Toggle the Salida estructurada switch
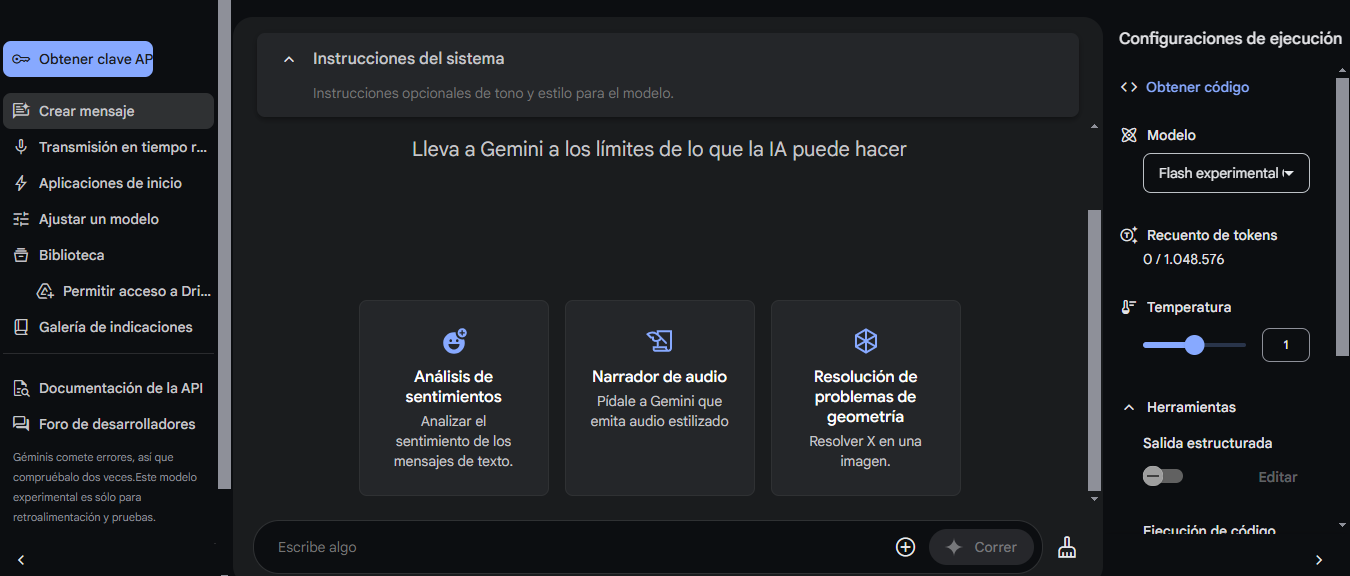 (x=1163, y=476)
